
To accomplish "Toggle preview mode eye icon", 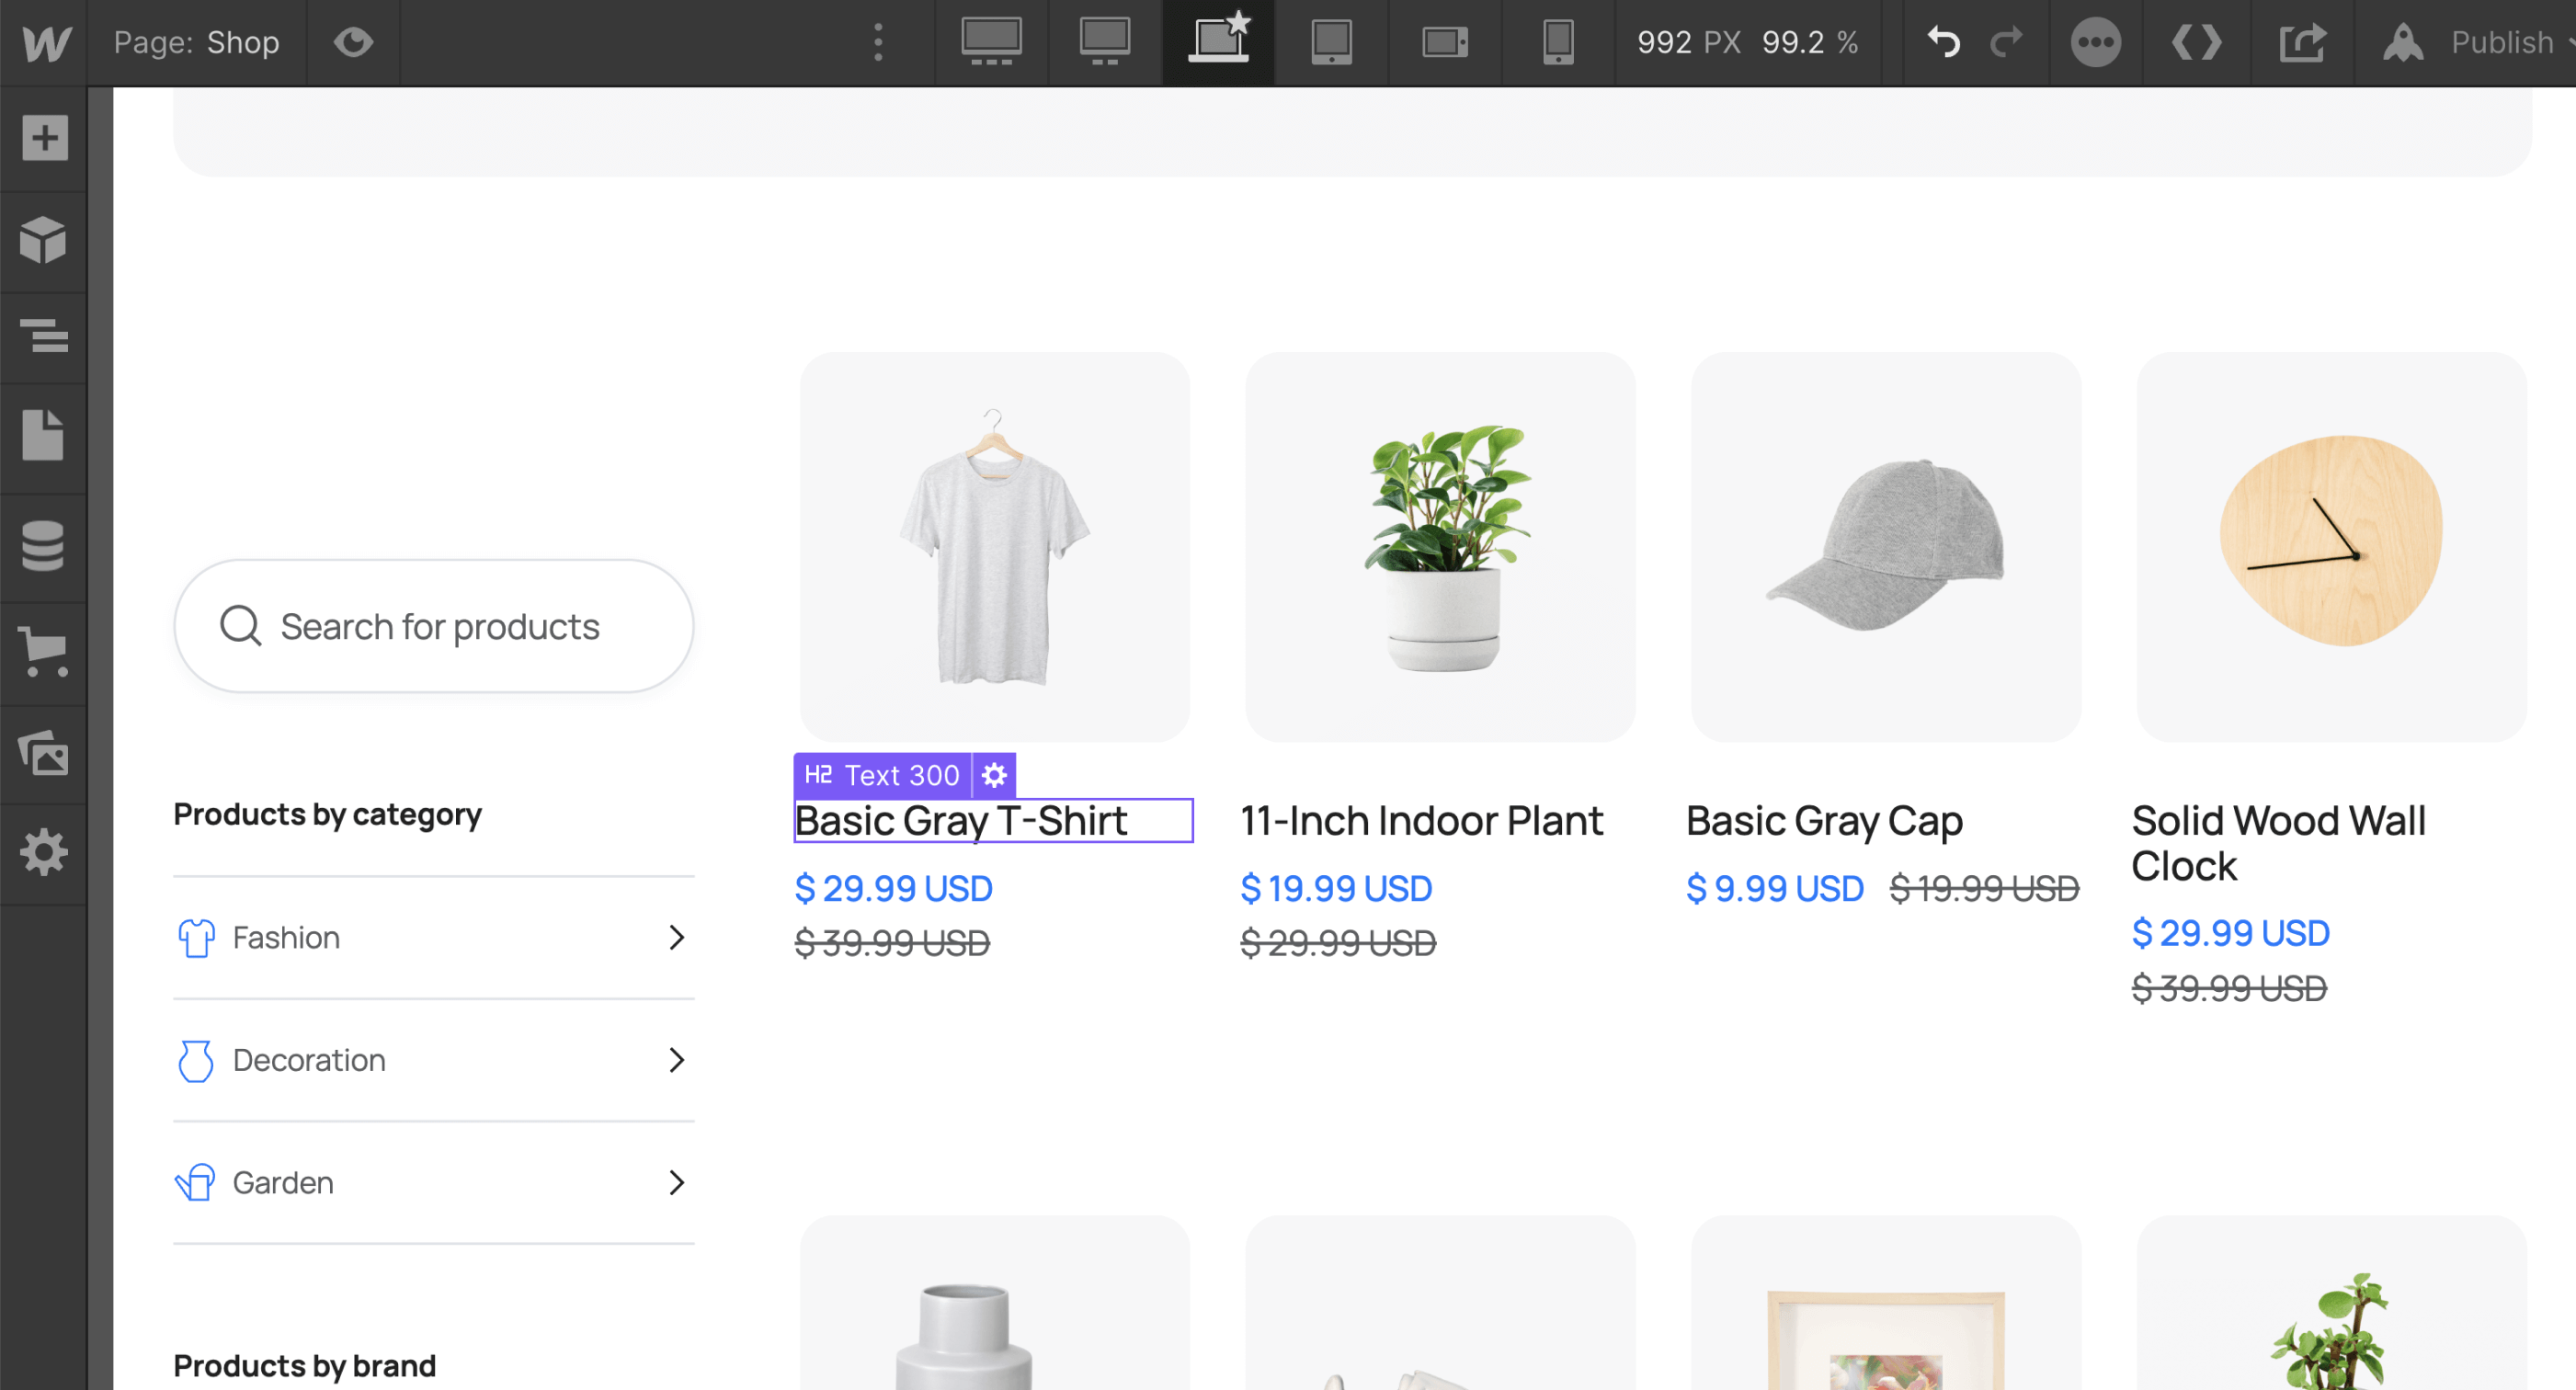I will [x=353, y=42].
